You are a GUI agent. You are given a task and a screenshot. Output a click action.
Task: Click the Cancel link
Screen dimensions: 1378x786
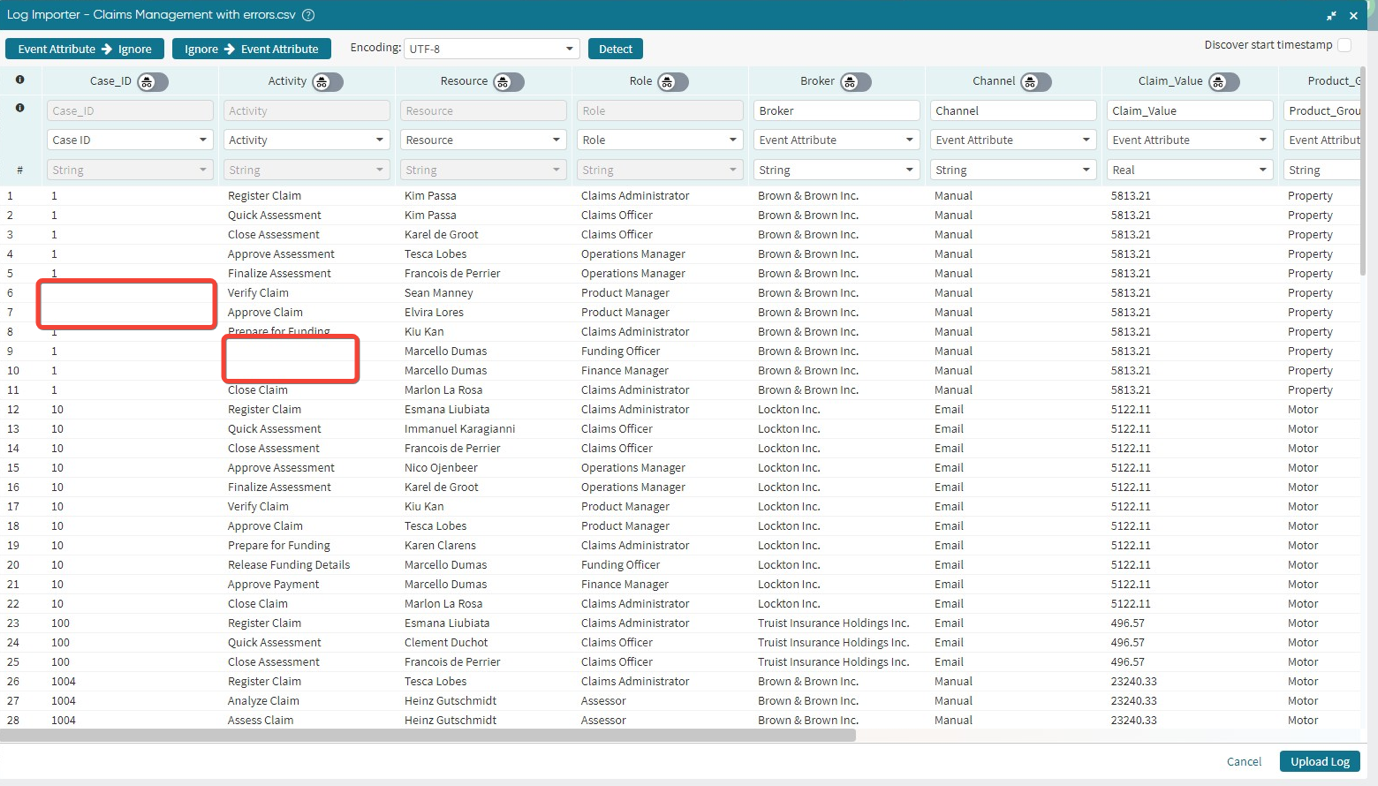pyautogui.click(x=1244, y=762)
